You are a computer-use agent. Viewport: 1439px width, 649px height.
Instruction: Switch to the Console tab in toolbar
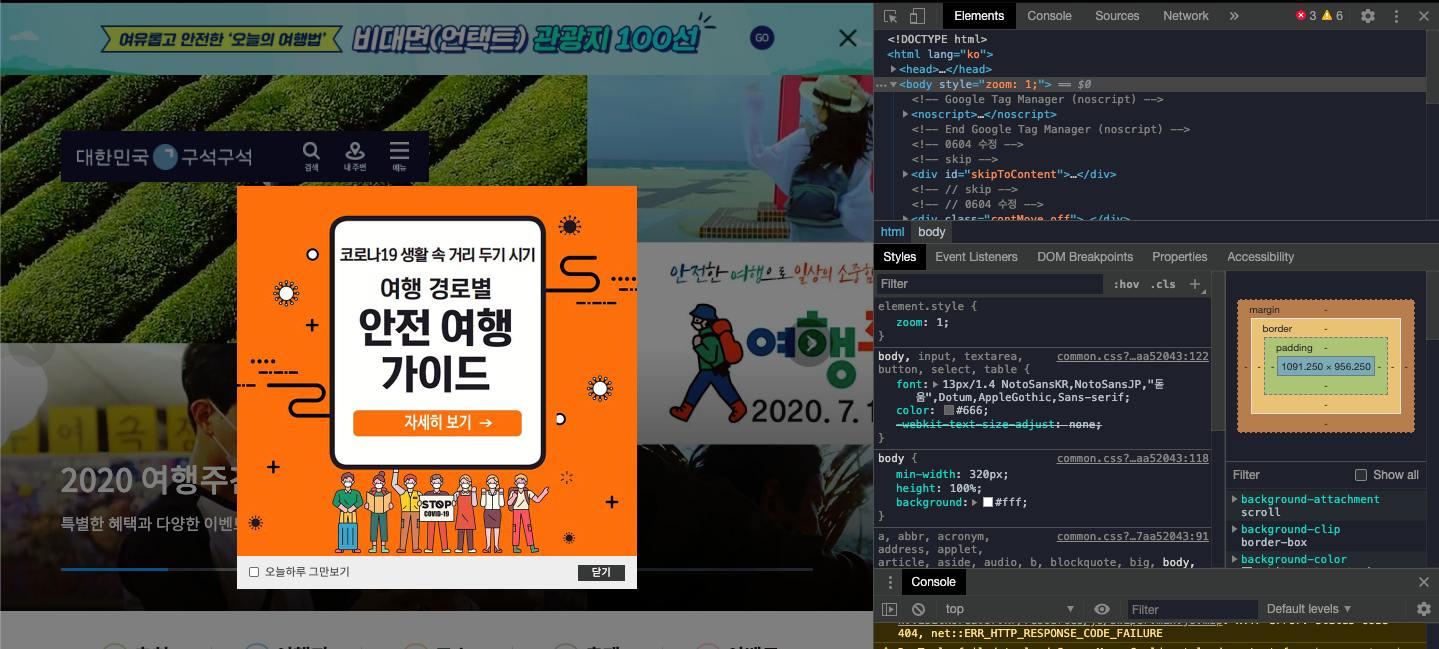click(x=1049, y=16)
